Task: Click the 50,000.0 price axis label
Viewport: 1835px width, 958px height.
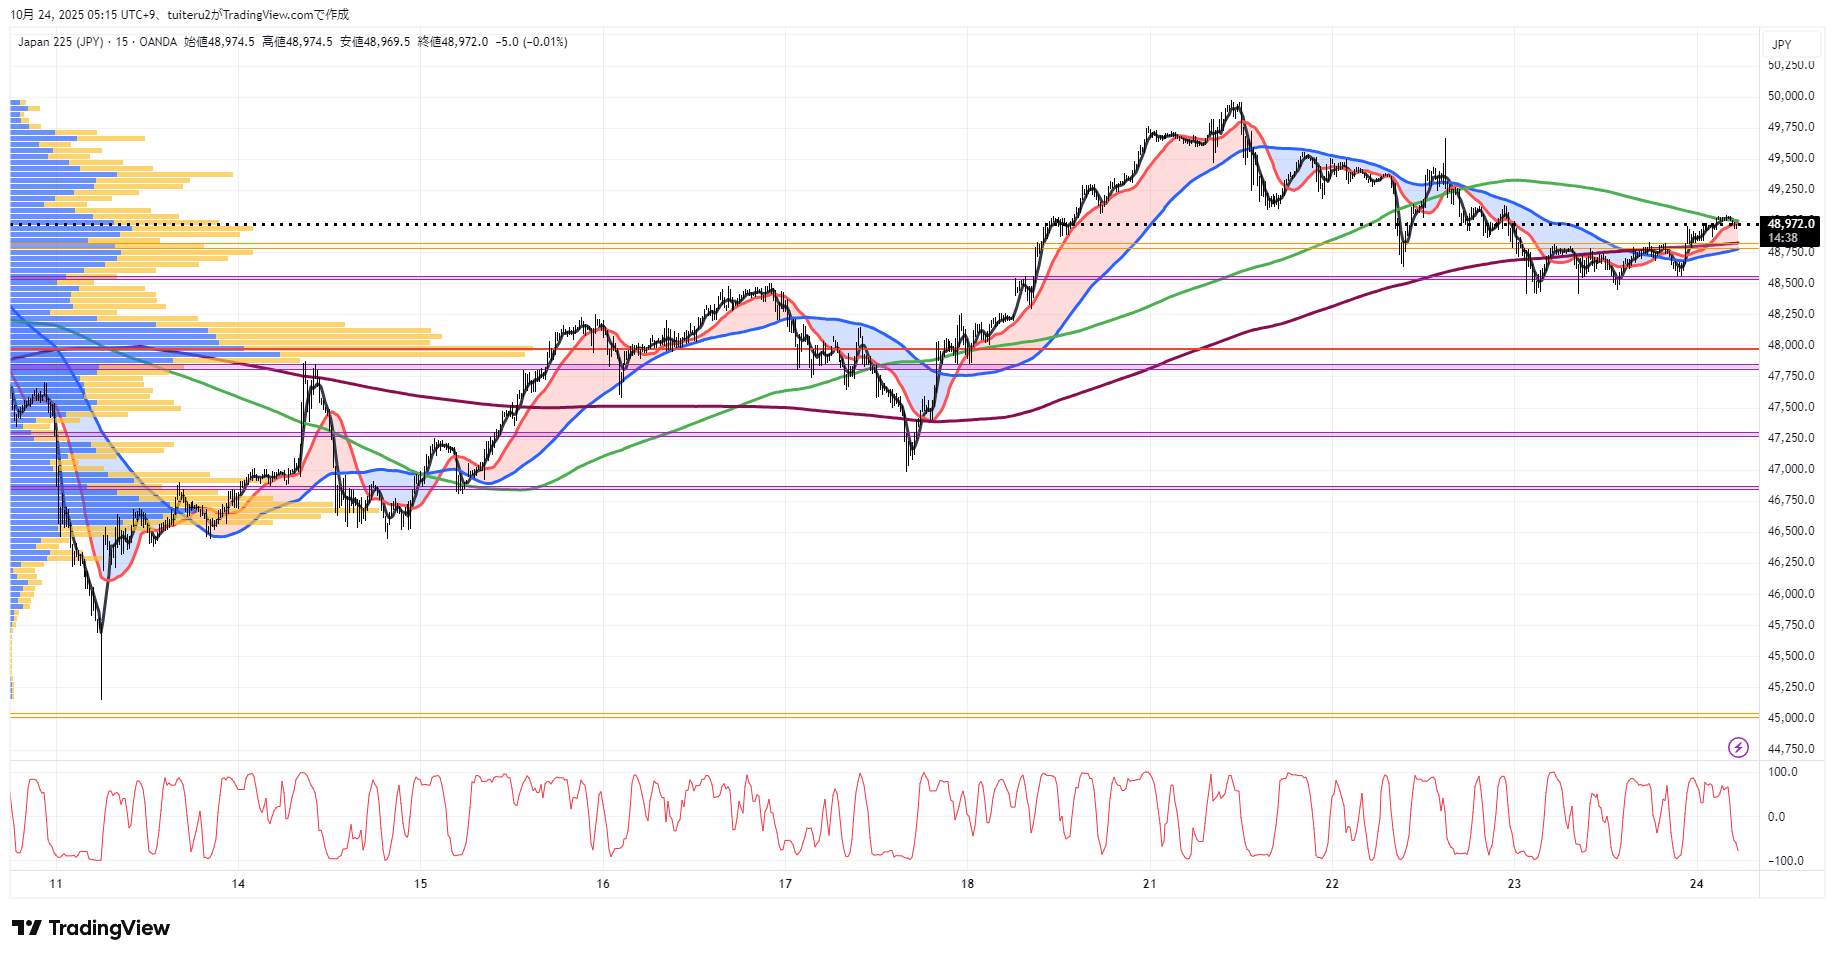Action: pos(1791,96)
